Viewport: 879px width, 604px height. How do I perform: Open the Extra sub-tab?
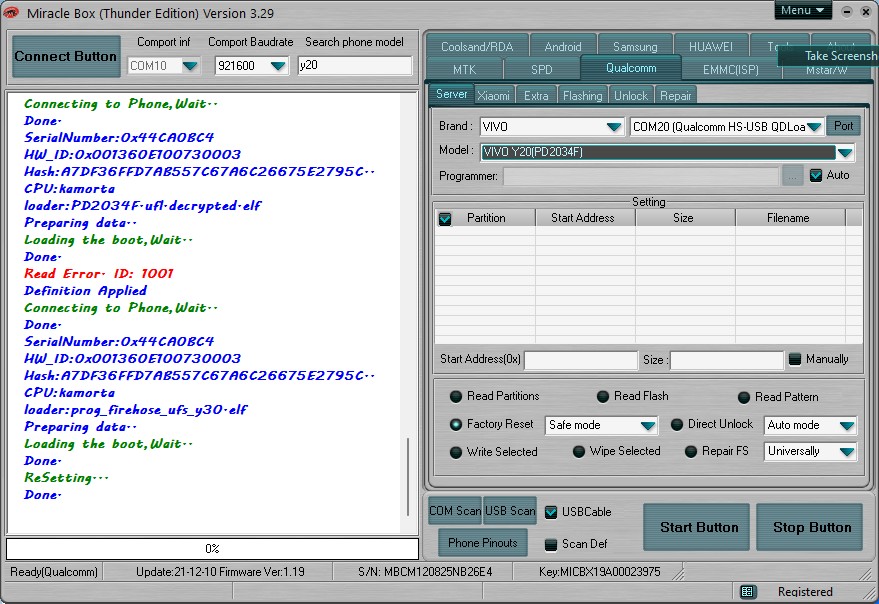point(536,96)
